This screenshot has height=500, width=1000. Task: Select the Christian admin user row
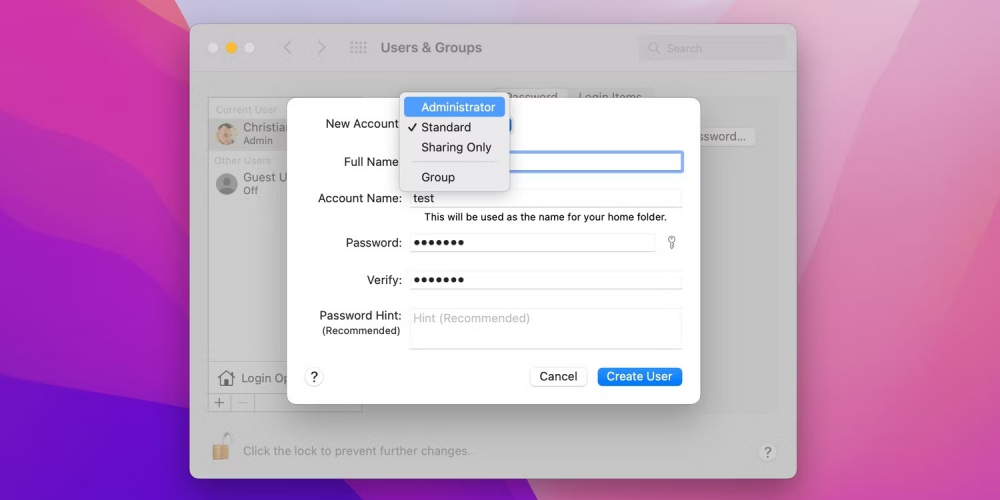coord(249,134)
